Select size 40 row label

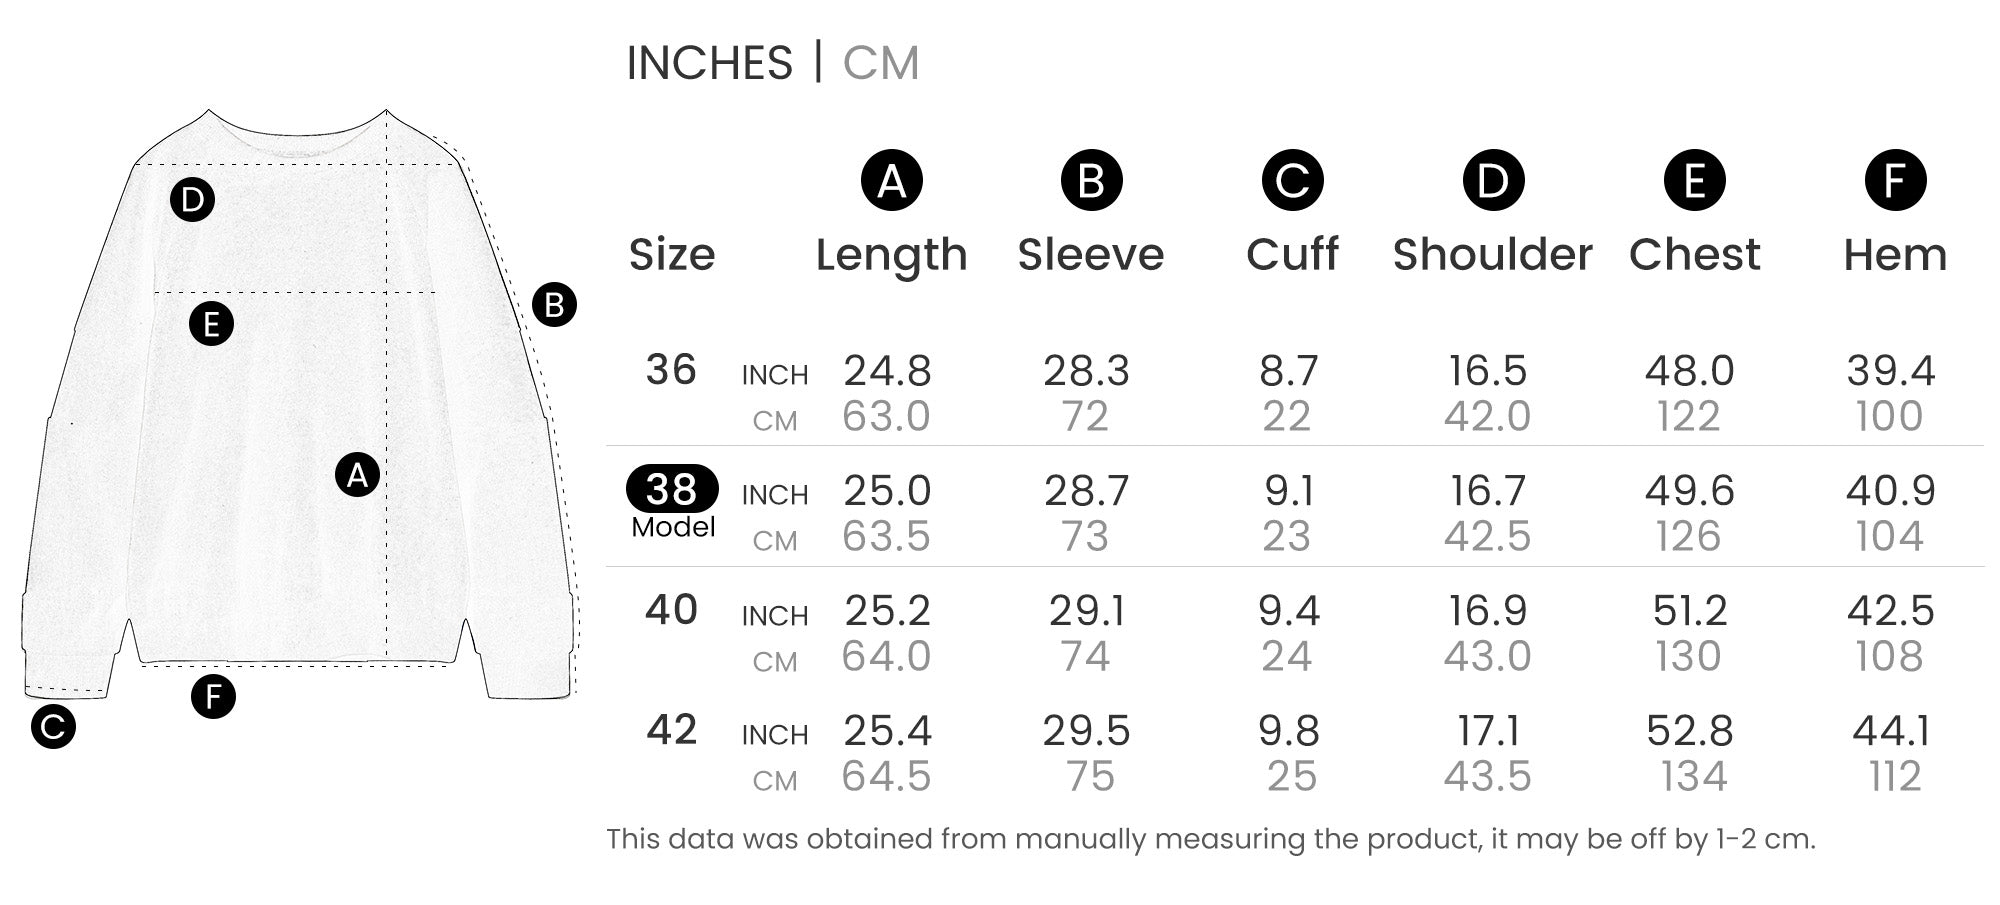click(671, 610)
